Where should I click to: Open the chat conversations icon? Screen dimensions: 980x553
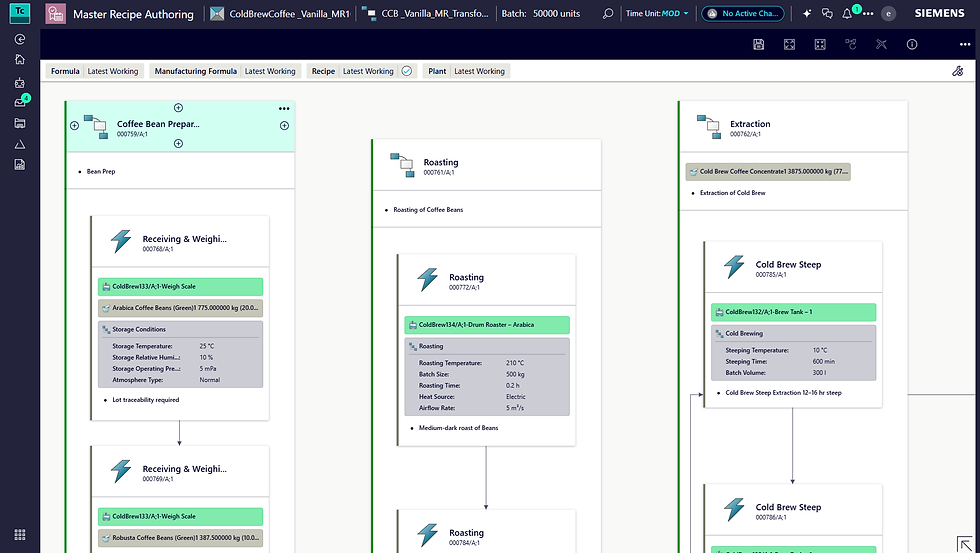(828, 13)
